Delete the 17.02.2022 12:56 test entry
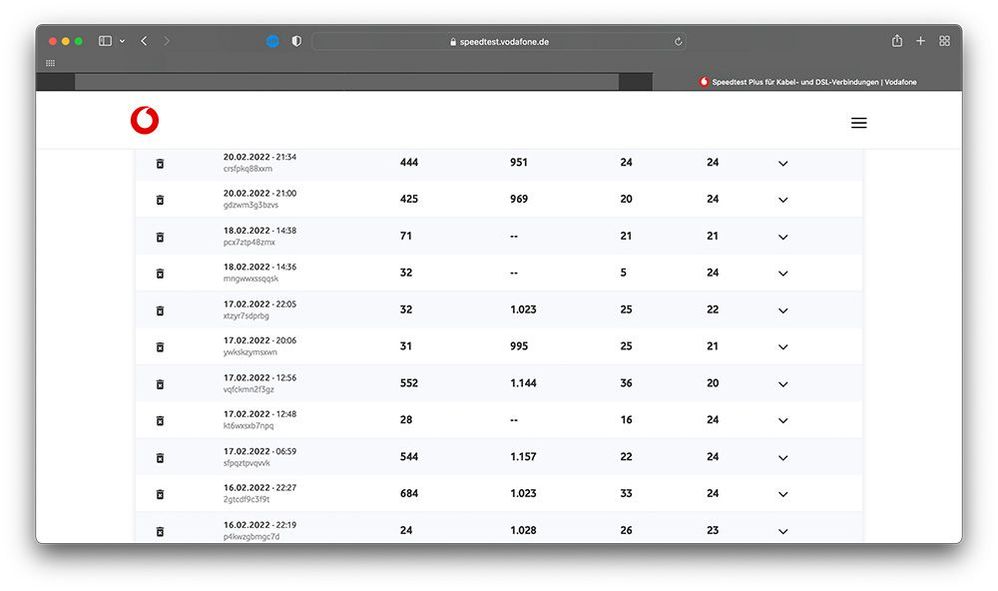Screen dimensions: 998x591 click(x=160, y=384)
